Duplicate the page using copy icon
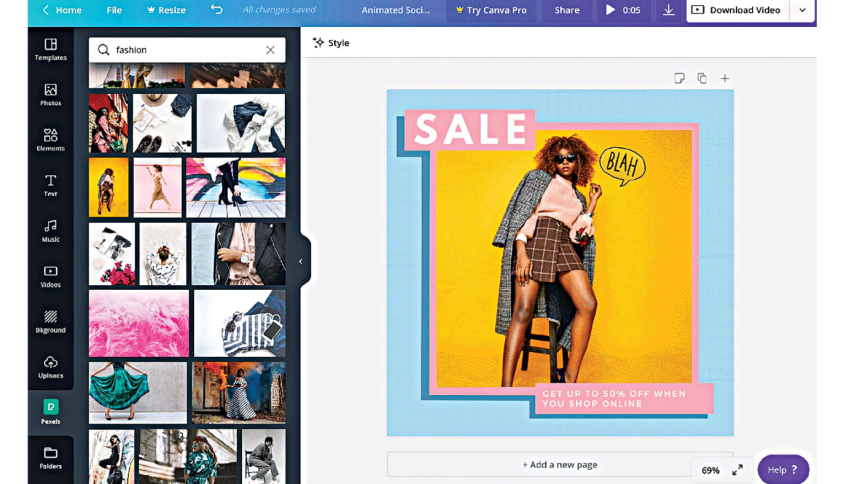 [702, 78]
